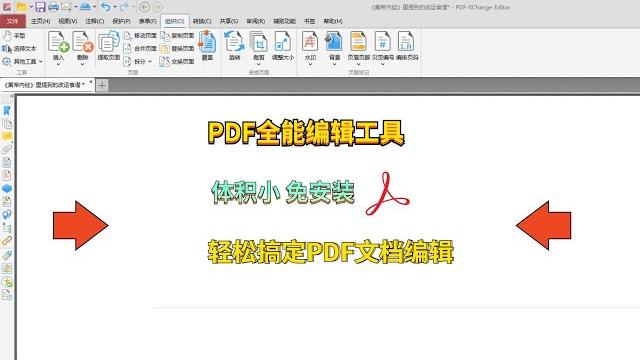Click the Duplicate Pages (复制页面) button

click(x=177, y=36)
